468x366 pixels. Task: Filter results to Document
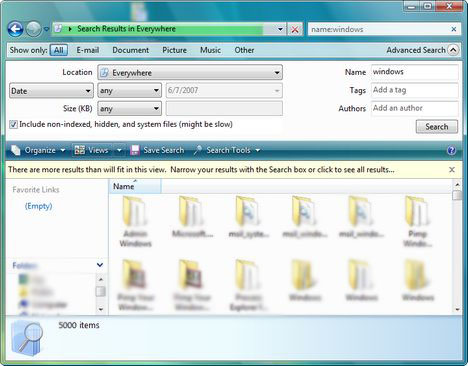(x=130, y=50)
